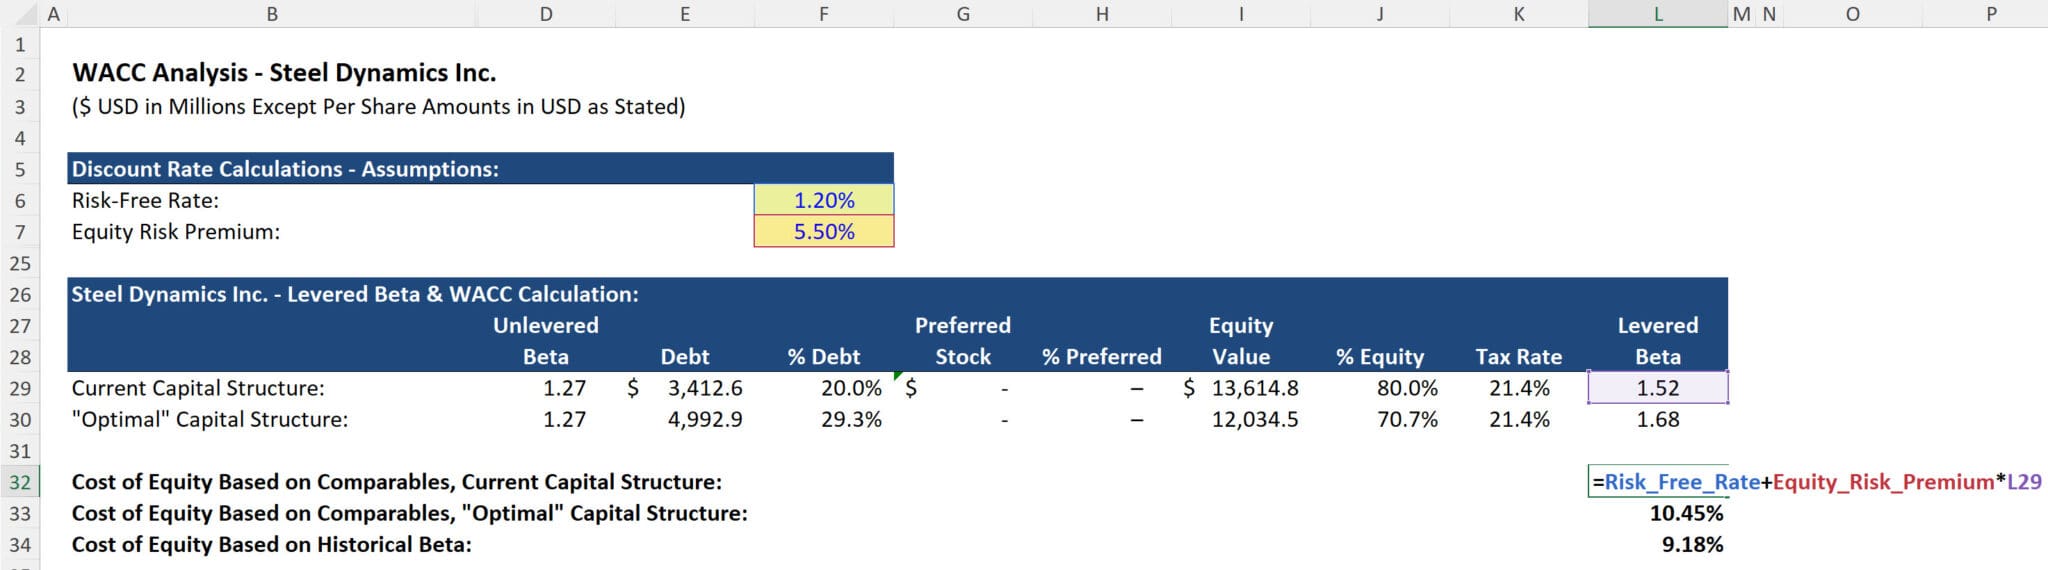Click the current structure Tax Rate 21.4% cell
The width and height of the screenshot is (2048, 570).
(1518, 388)
